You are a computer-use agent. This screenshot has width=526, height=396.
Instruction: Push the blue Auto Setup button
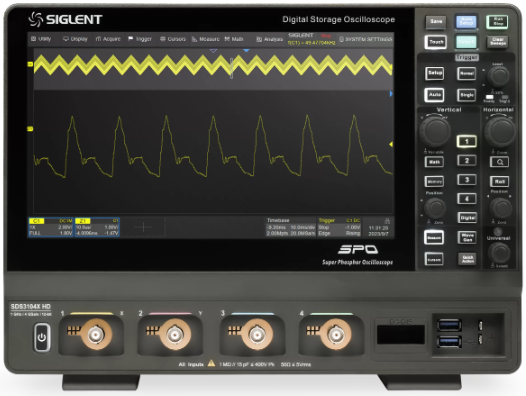coord(466,22)
